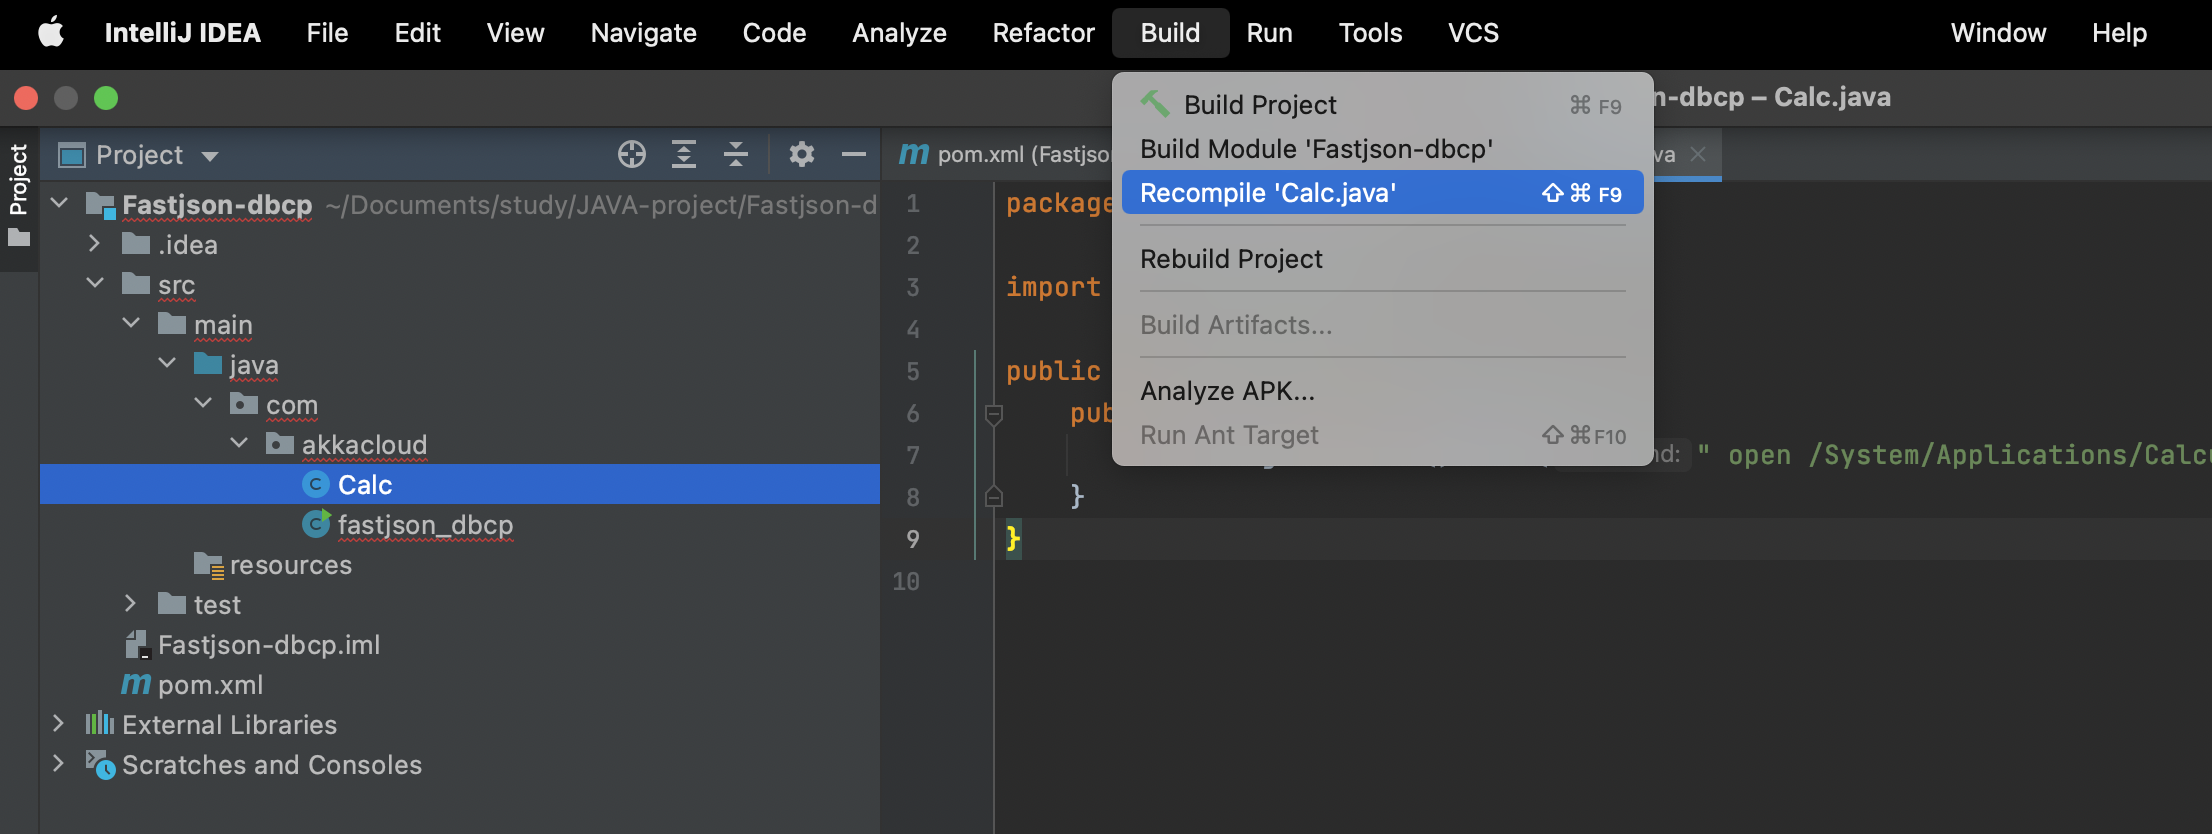Choose Recompile 'Calc.java' from Build menu
The image size is (2212, 834).
pyautogui.click(x=1383, y=193)
